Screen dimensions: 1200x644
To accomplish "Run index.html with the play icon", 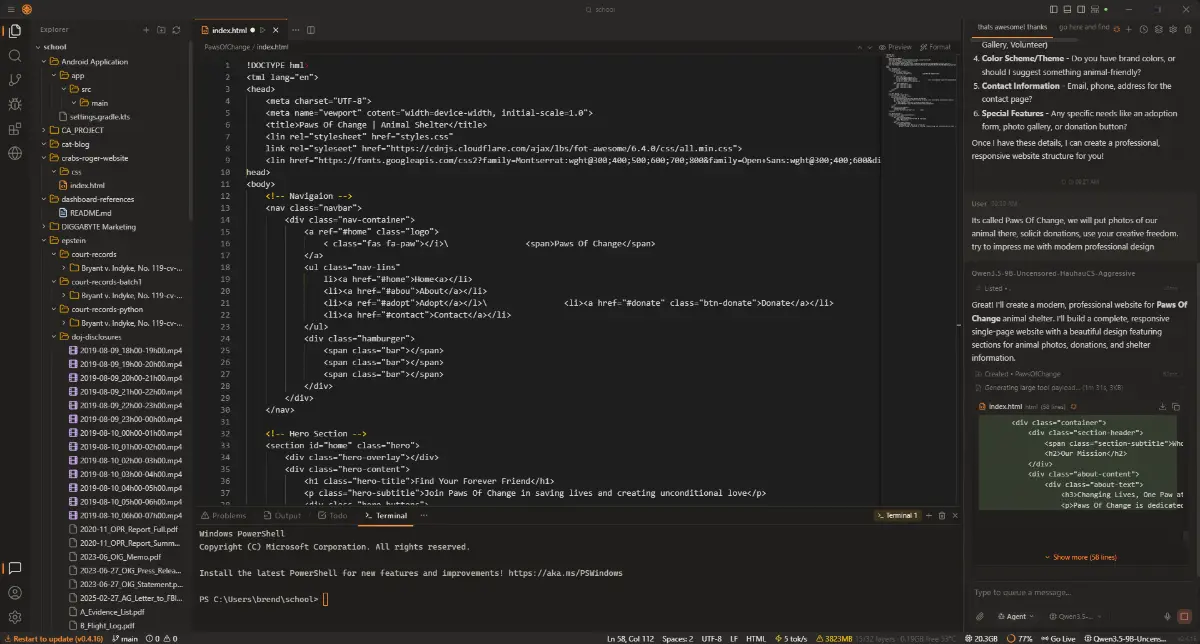I will [x=263, y=30].
